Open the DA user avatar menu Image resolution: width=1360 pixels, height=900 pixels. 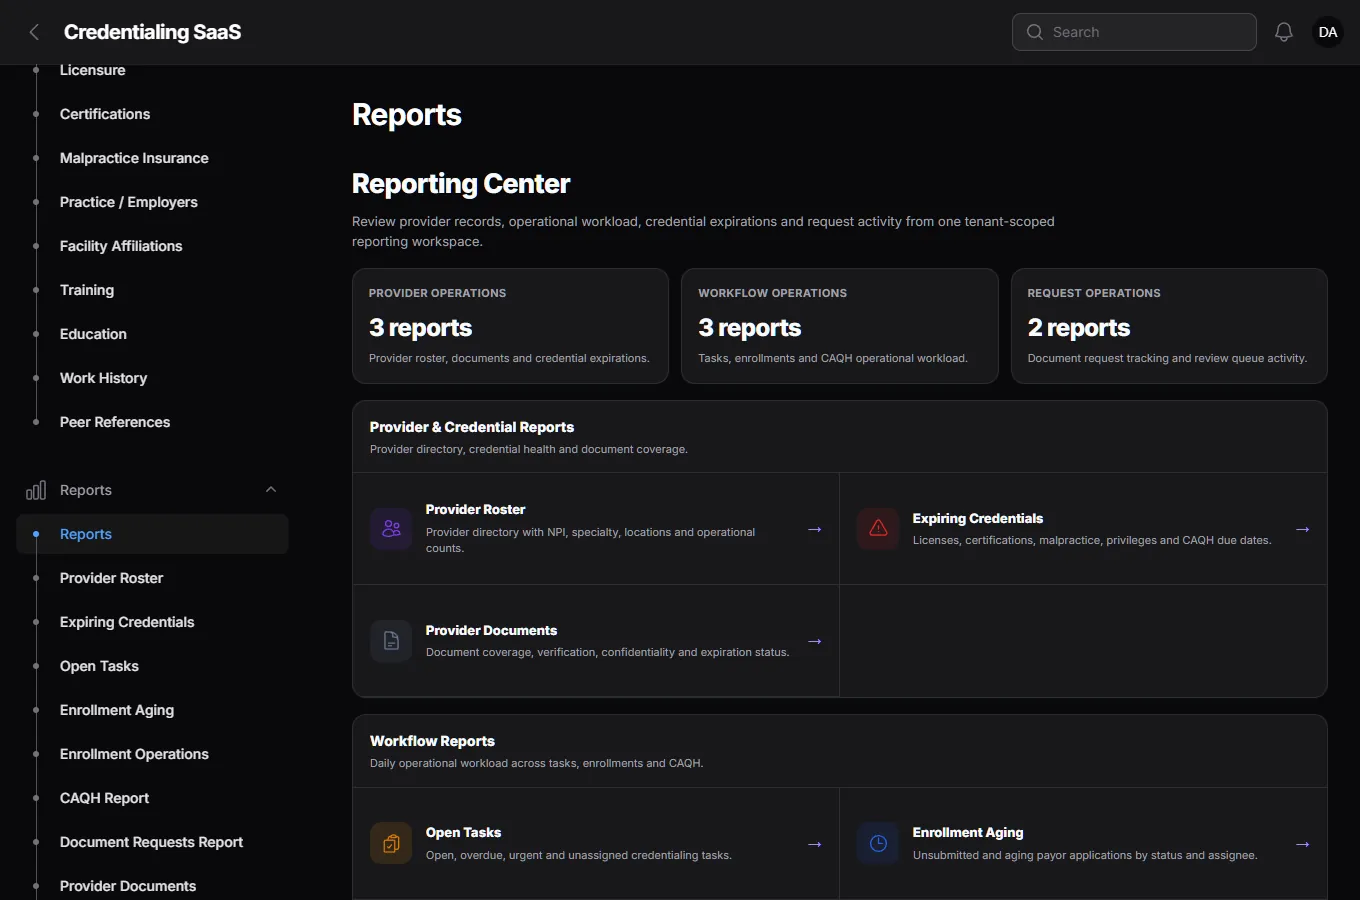tap(1328, 32)
